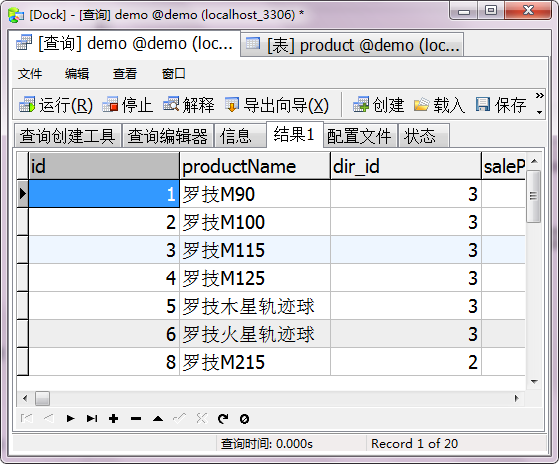
Task: Open the 导出向导(X) export wizard
Action: pyautogui.click(x=277, y=105)
